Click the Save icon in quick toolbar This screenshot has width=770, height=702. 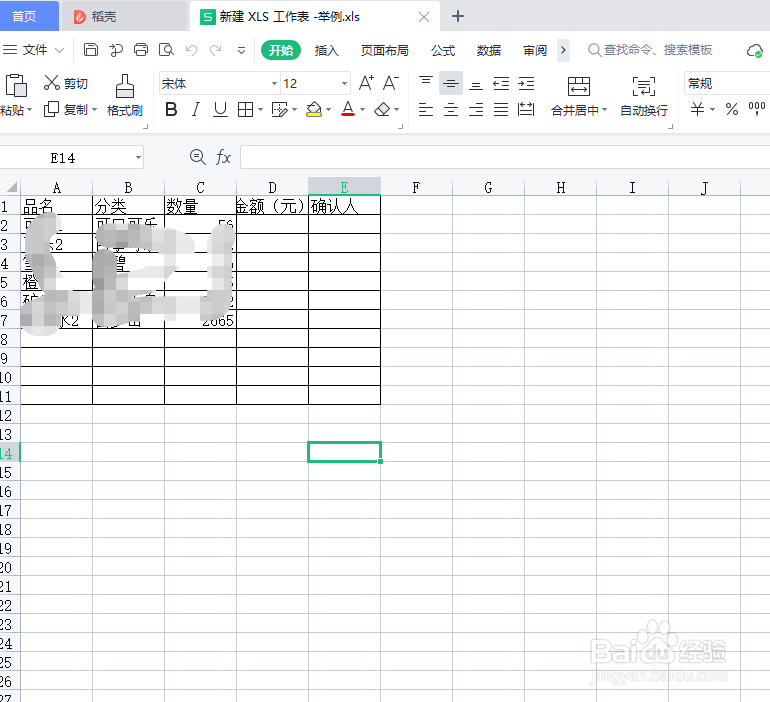point(91,50)
